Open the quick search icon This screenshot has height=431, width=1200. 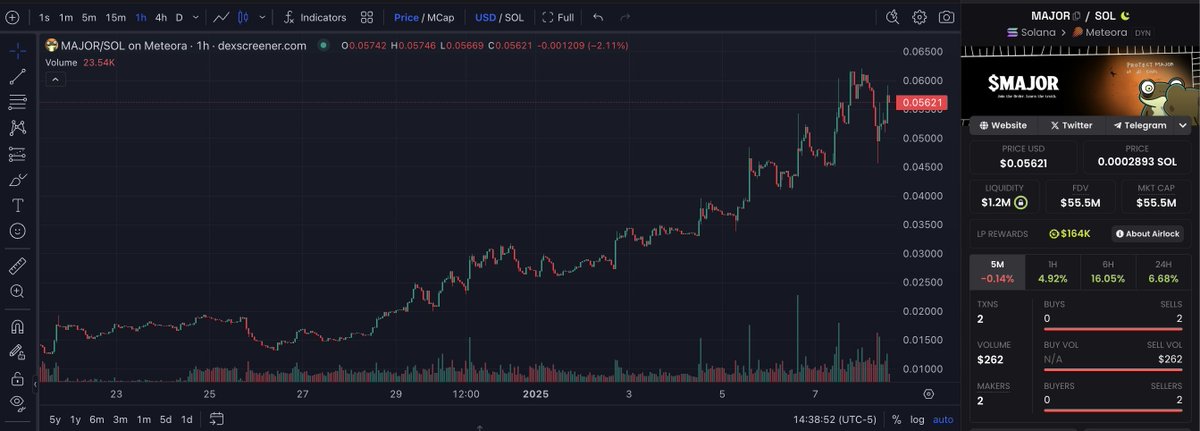click(893, 17)
